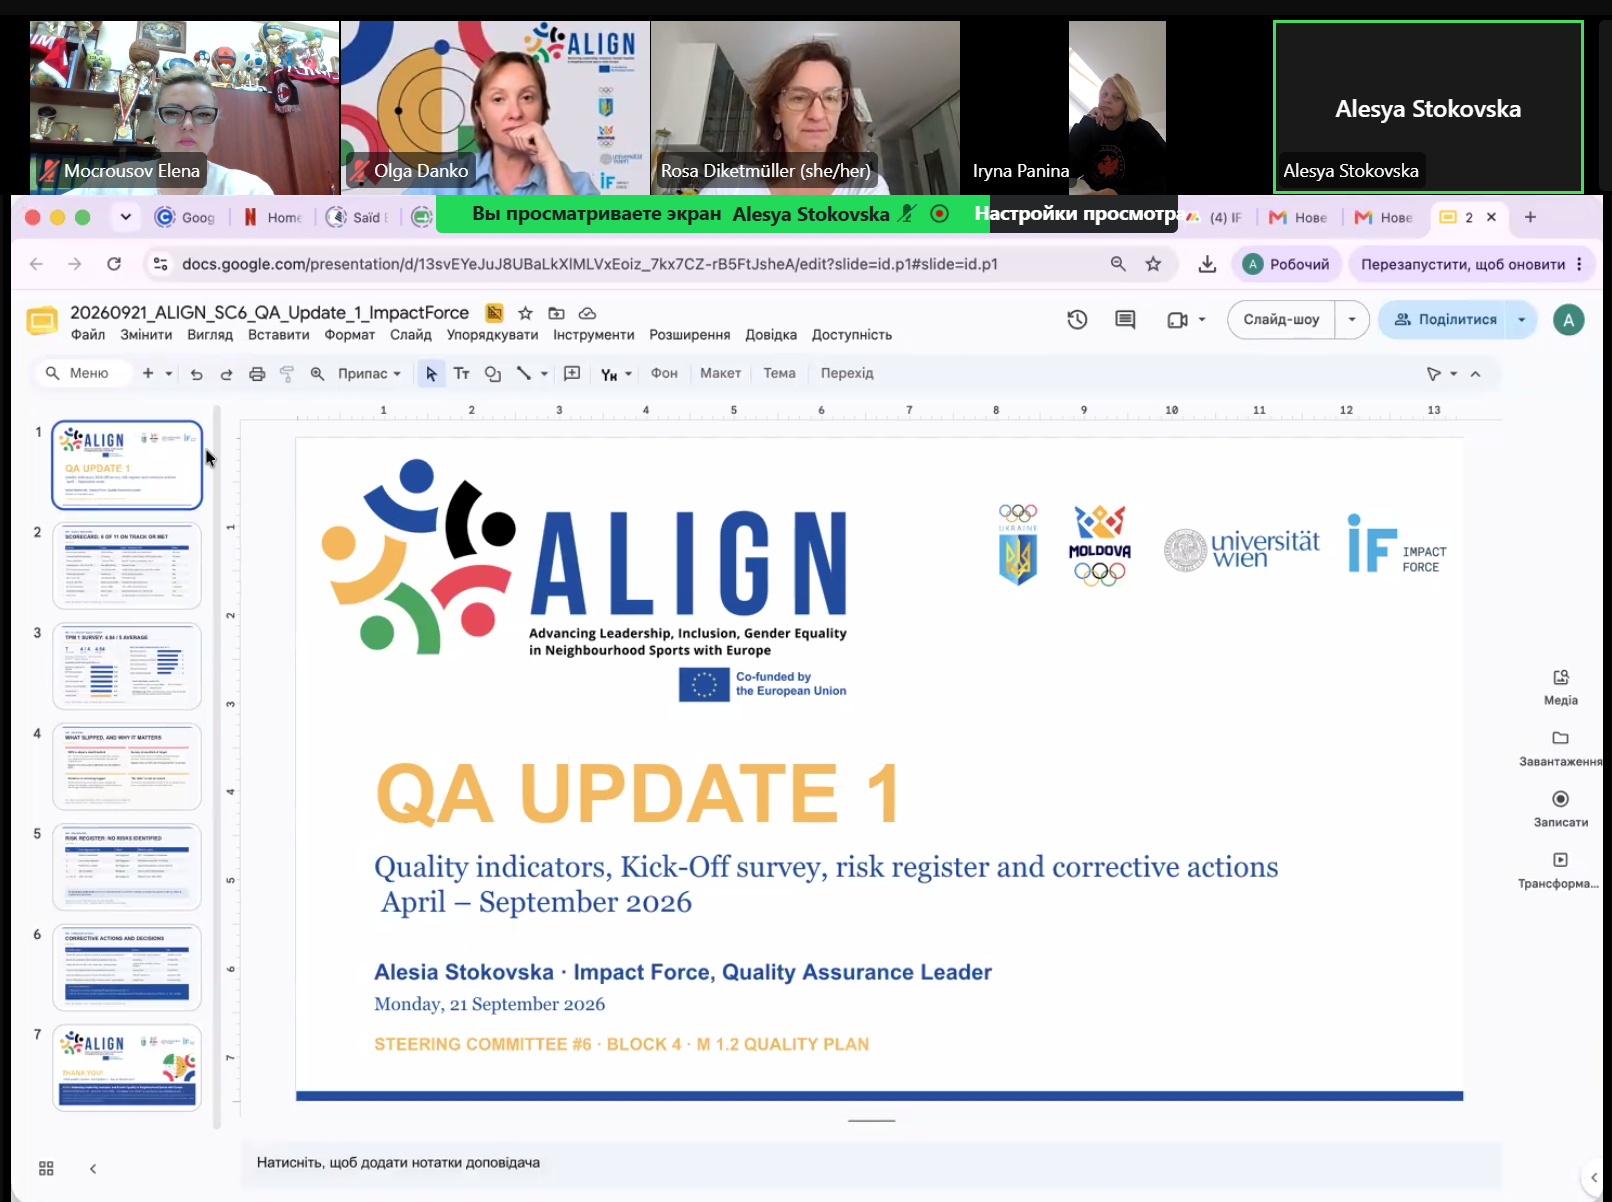The height and width of the screenshot is (1202, 1612).
Task: Open grid view at bottom left
Action: coord(46,1168)
